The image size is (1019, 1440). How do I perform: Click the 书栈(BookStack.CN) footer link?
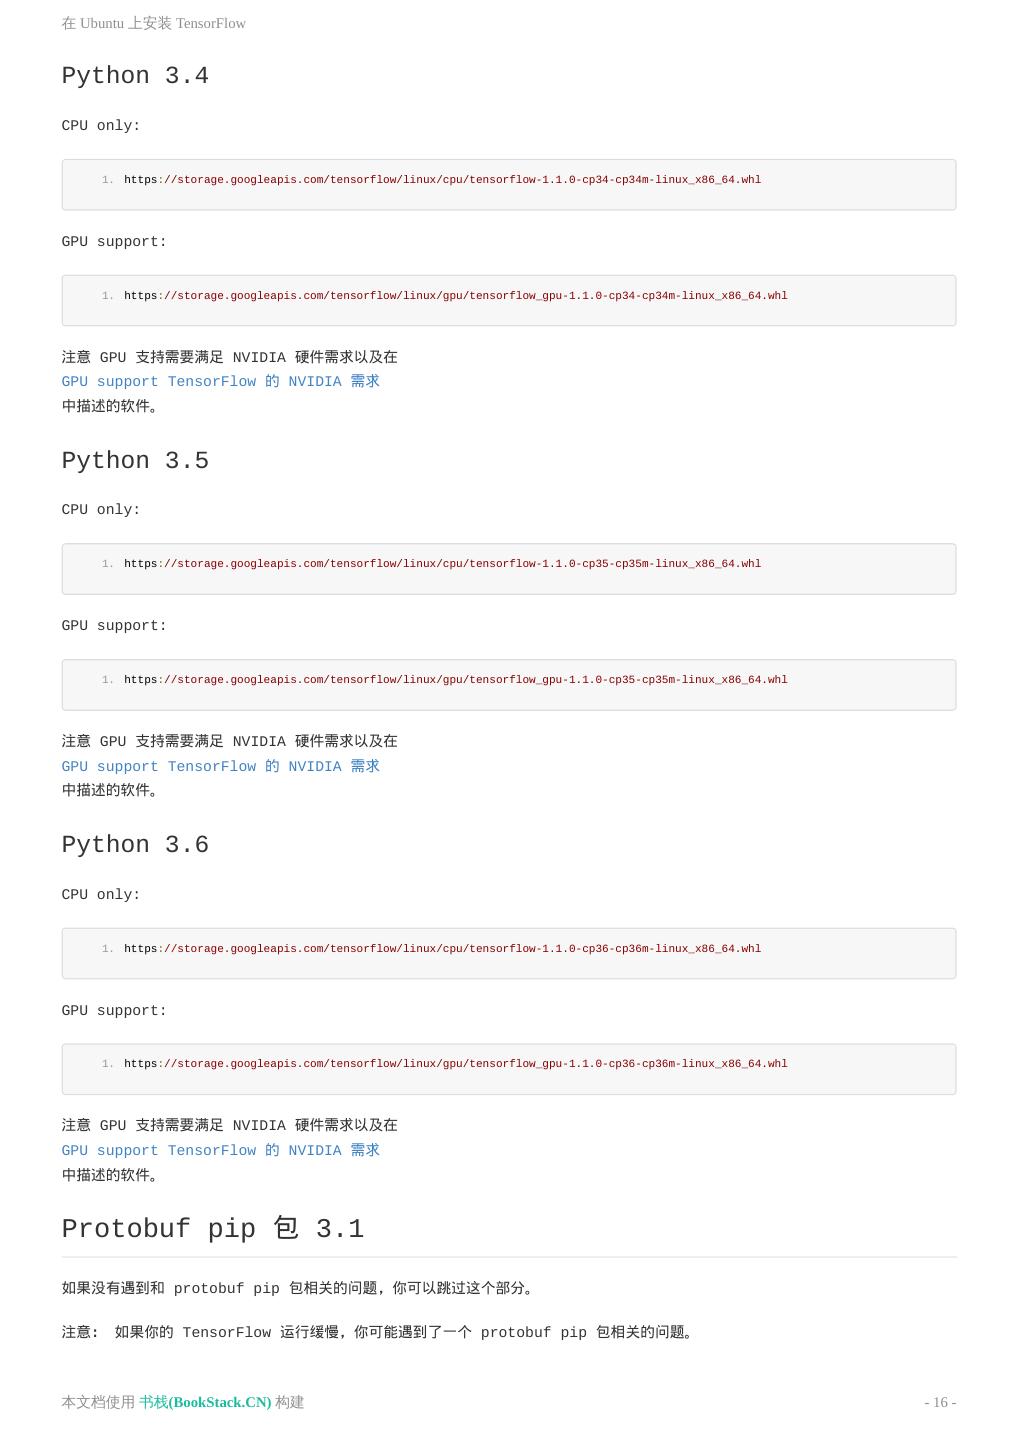205,1402
